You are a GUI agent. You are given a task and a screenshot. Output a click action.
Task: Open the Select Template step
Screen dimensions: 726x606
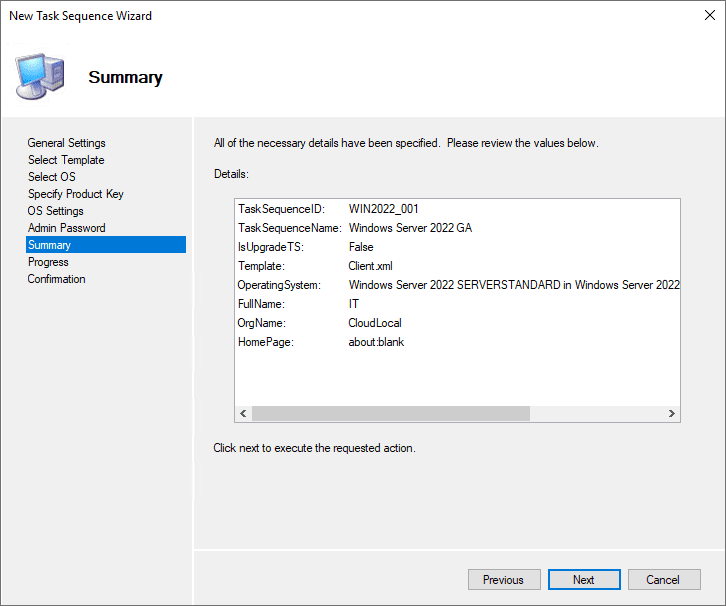click(66, 160)
